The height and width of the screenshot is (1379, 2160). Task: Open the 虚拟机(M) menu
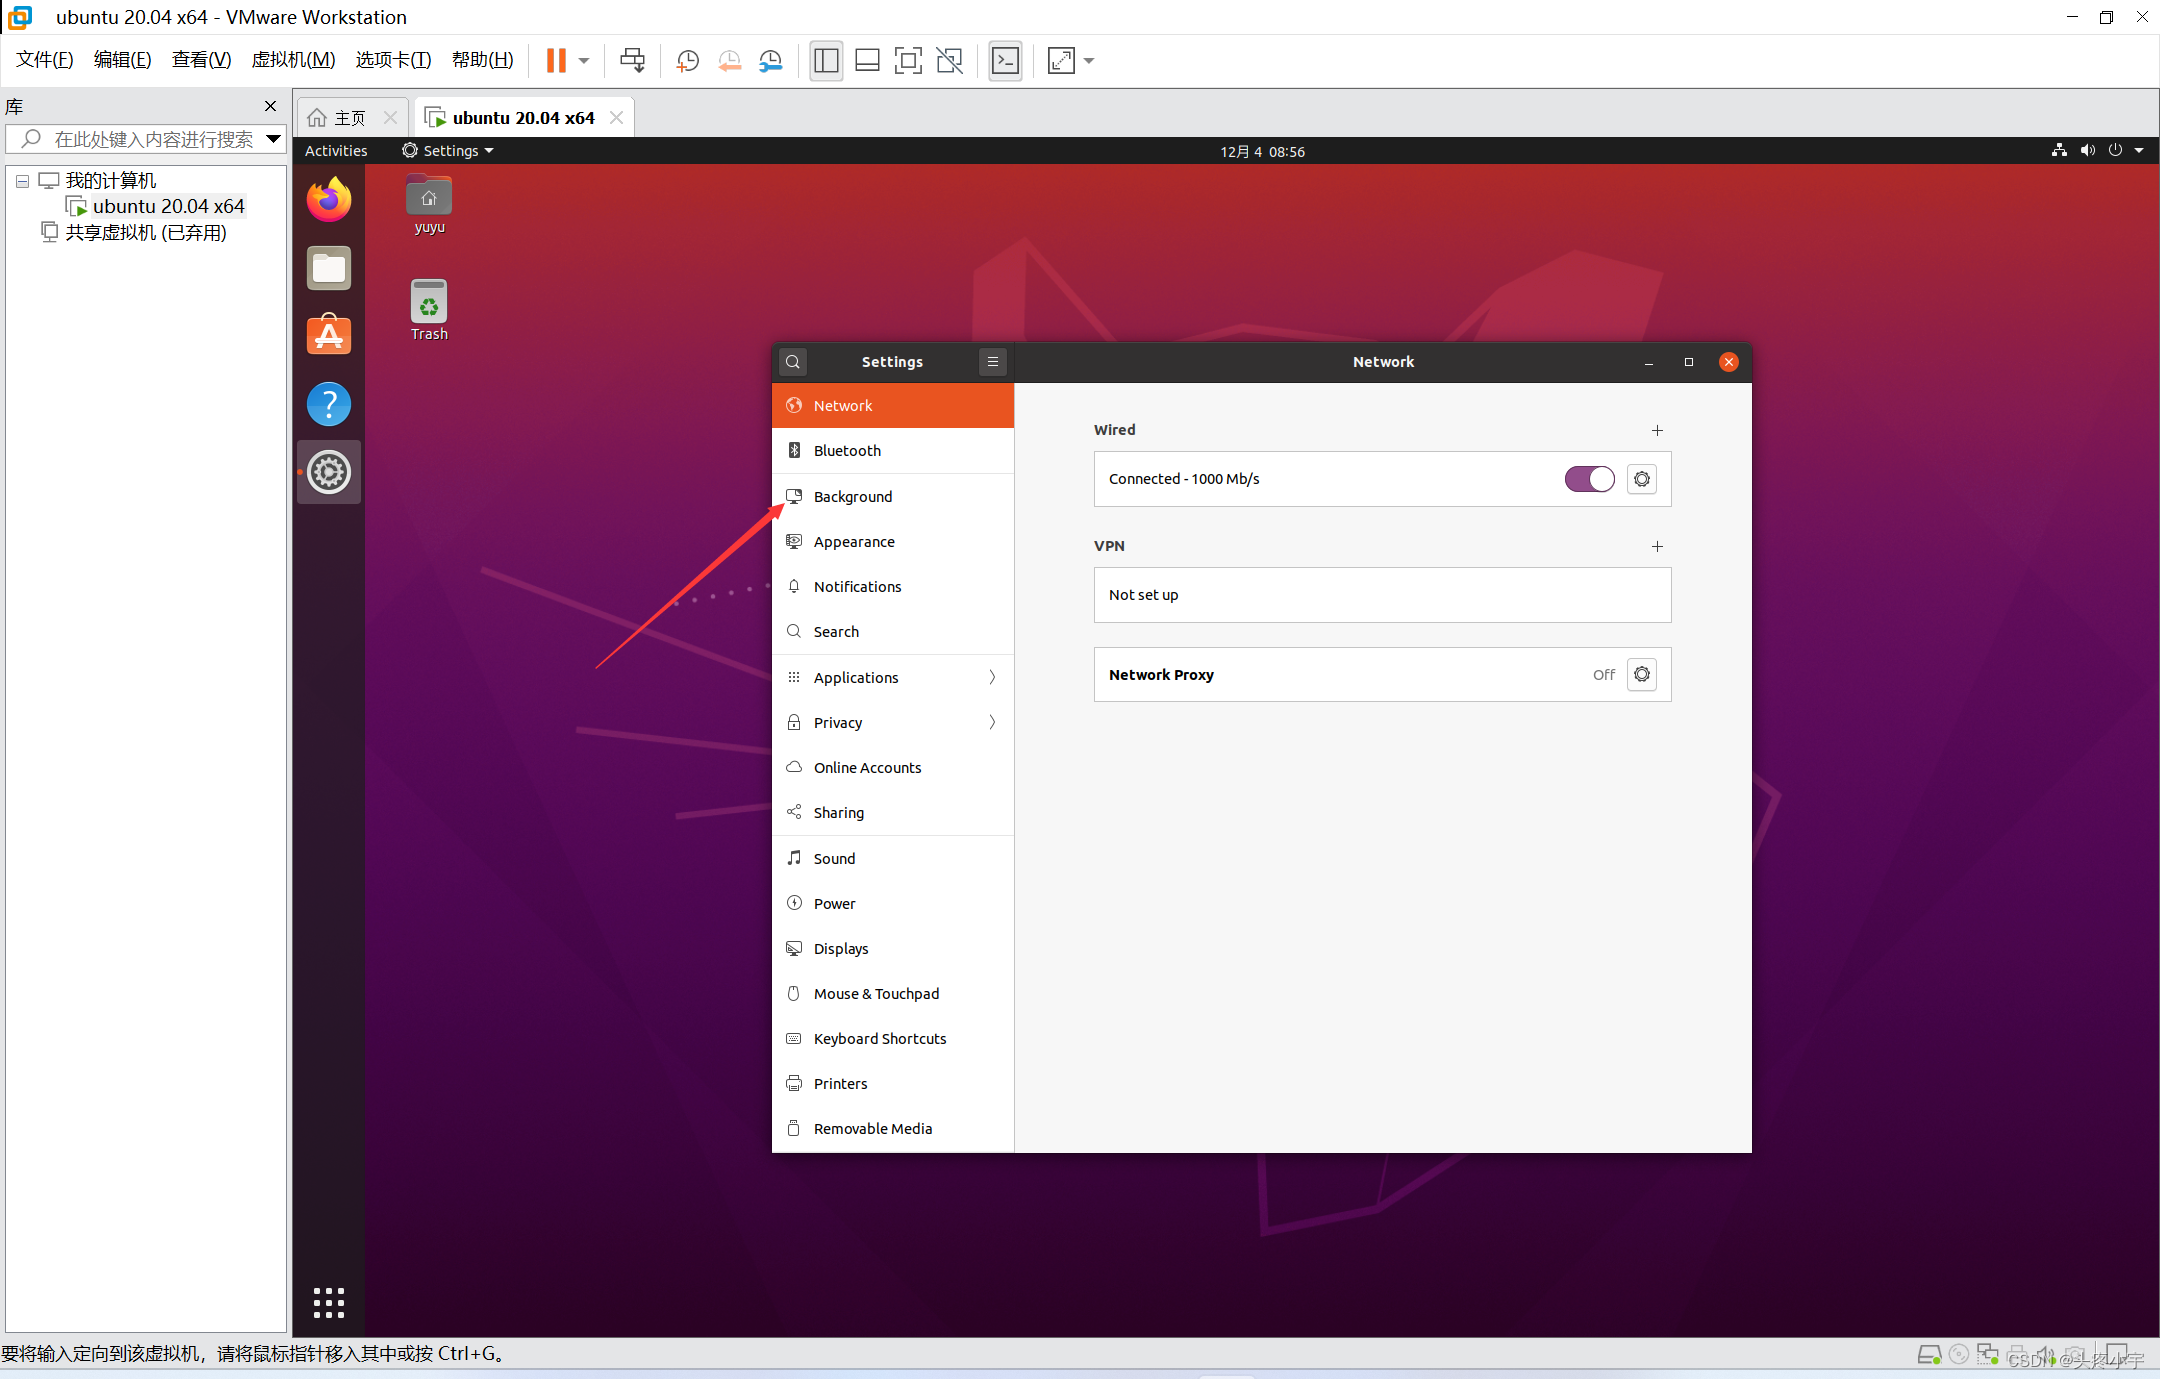(293, 60)
